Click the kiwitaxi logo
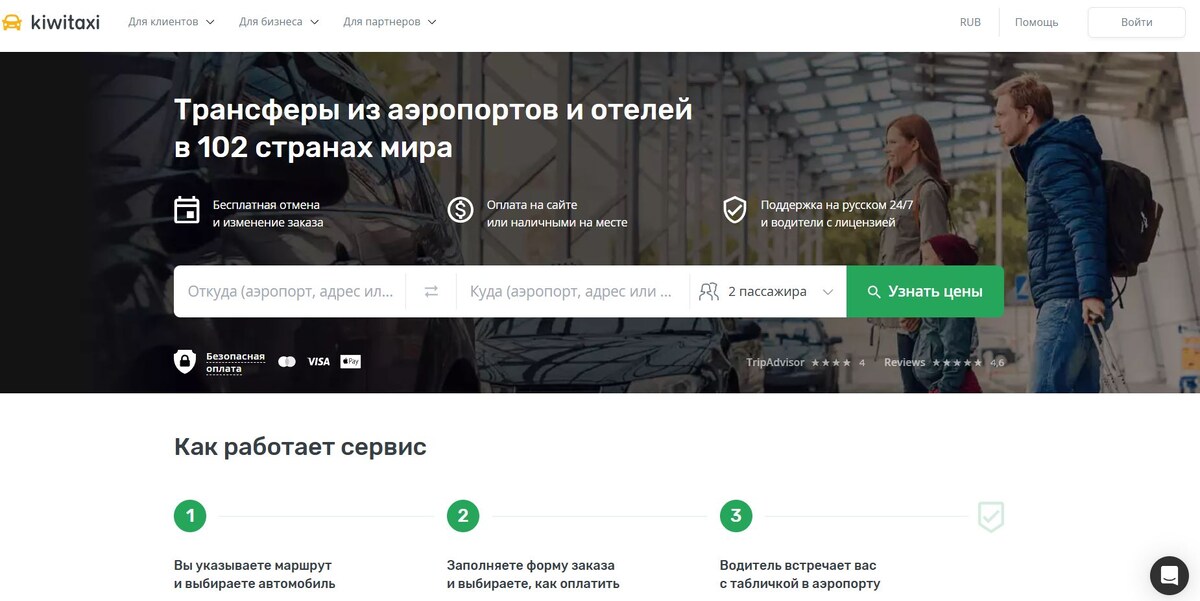1200x601 pixels. (x=51, y=22)
